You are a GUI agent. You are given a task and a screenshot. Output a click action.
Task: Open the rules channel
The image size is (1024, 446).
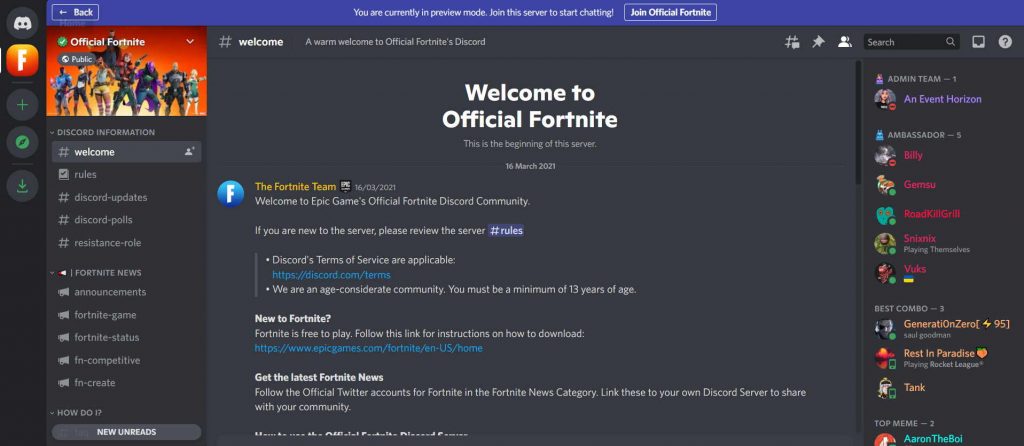(x=127, y=174)
